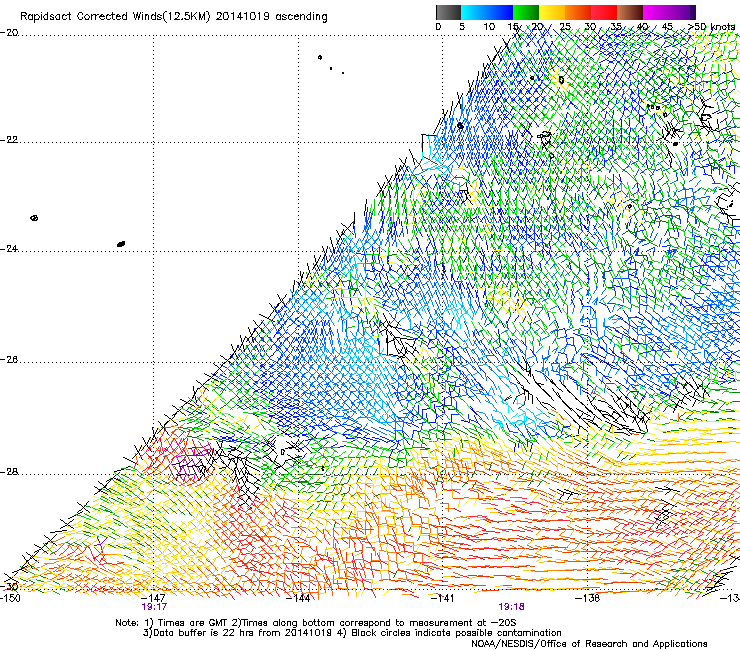740x650 pixels.
Task: Click the '-147' longitude axis label
Action: (x=154, y=598)
